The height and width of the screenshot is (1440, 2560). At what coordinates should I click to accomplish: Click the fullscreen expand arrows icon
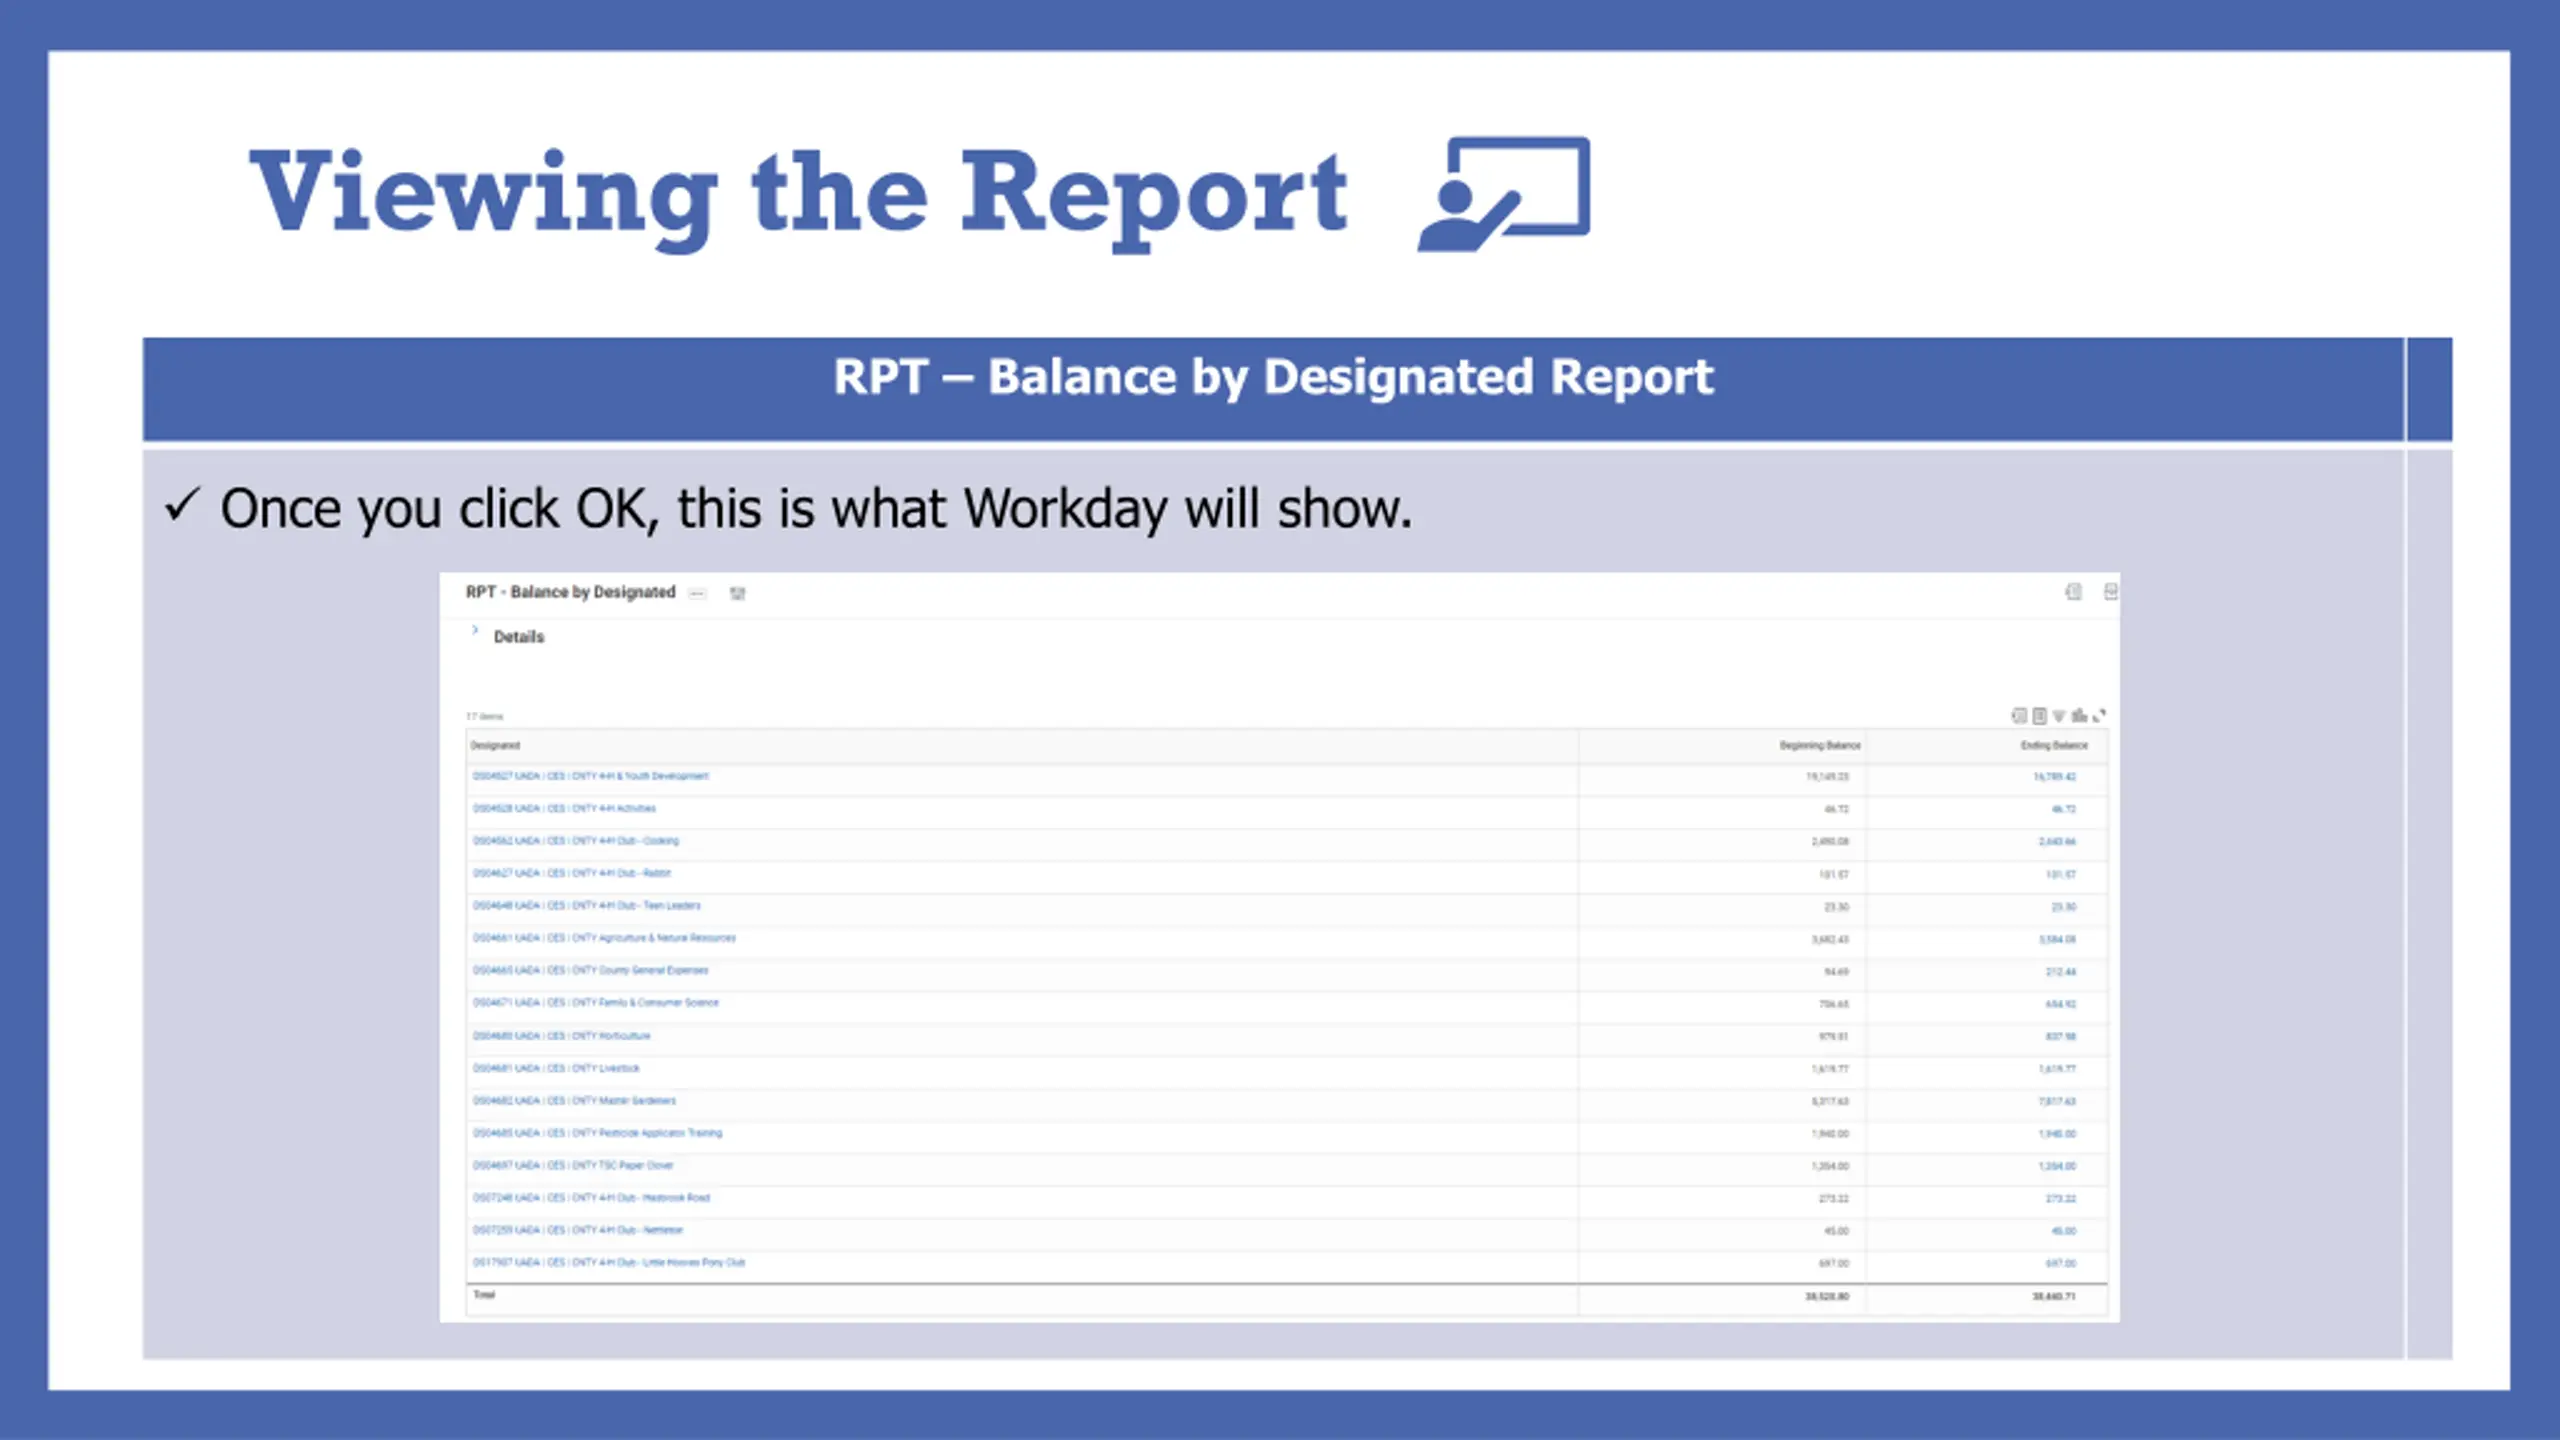click(x=2099, y=715)
